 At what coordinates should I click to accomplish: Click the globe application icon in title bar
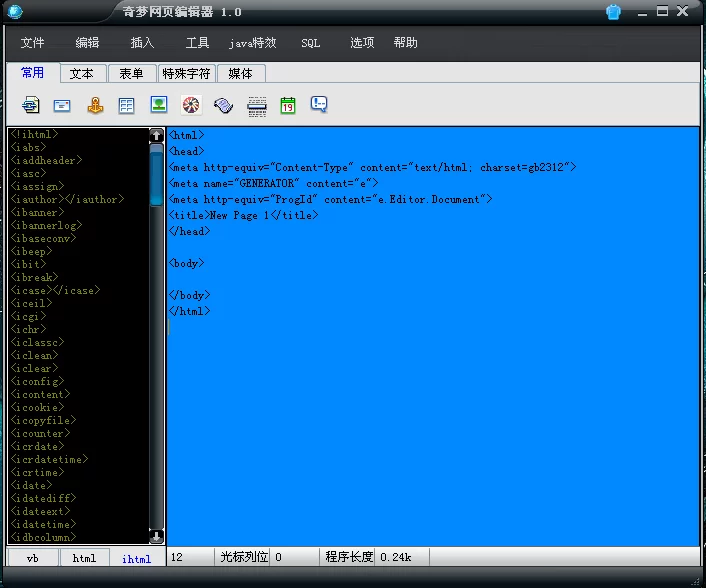coord(15,11)
